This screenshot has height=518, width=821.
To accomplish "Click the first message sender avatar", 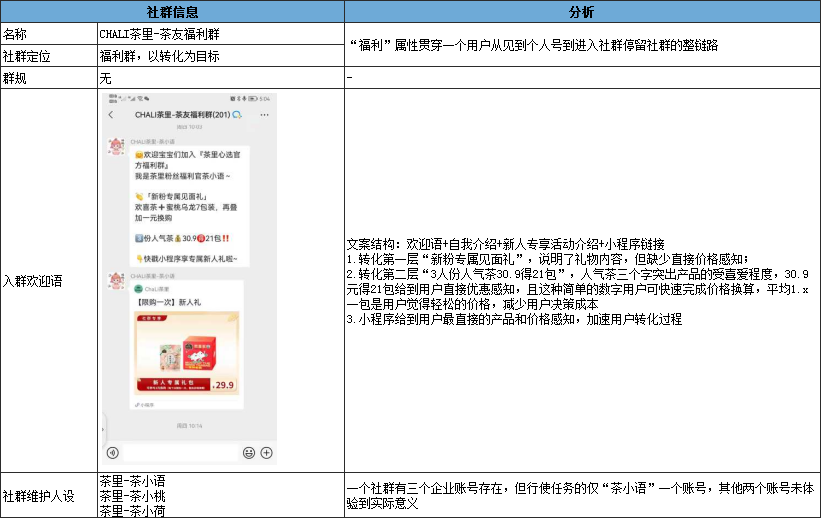I will (115, 147).
